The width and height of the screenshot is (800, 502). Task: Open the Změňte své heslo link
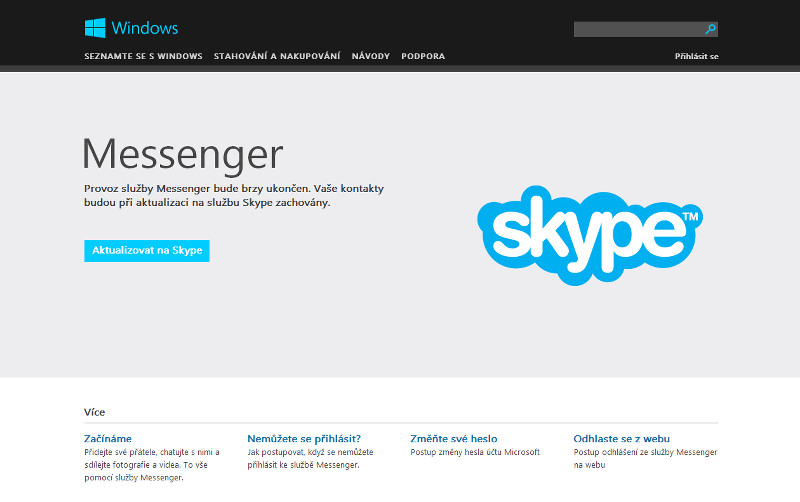pyautogui.click(x=454, y=439)
